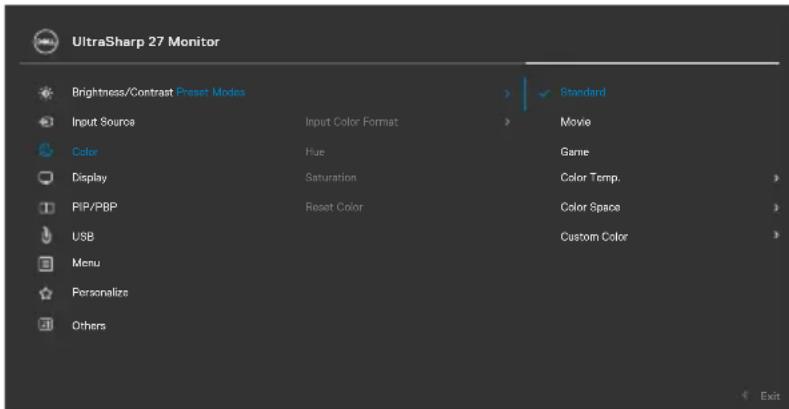Image resolution: width=789 pixels, height=409 pixels.
Task: Open the USB menu
Action: point(83,236)
